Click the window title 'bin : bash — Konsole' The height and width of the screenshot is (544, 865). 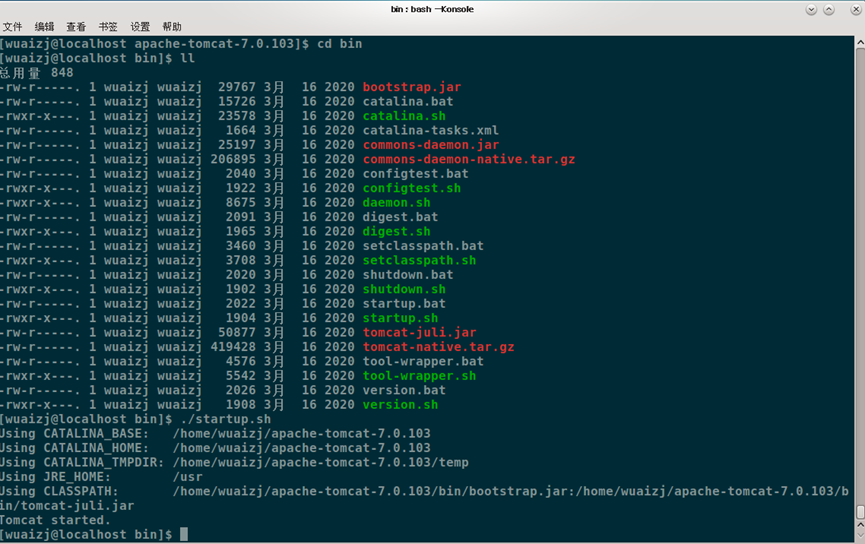[x=432, y=9]
